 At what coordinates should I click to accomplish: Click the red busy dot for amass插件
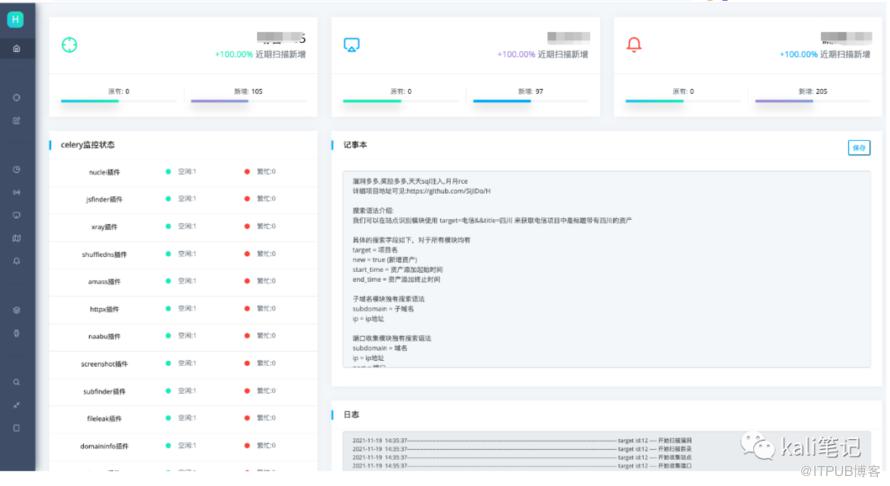click(x=247, y=281)
